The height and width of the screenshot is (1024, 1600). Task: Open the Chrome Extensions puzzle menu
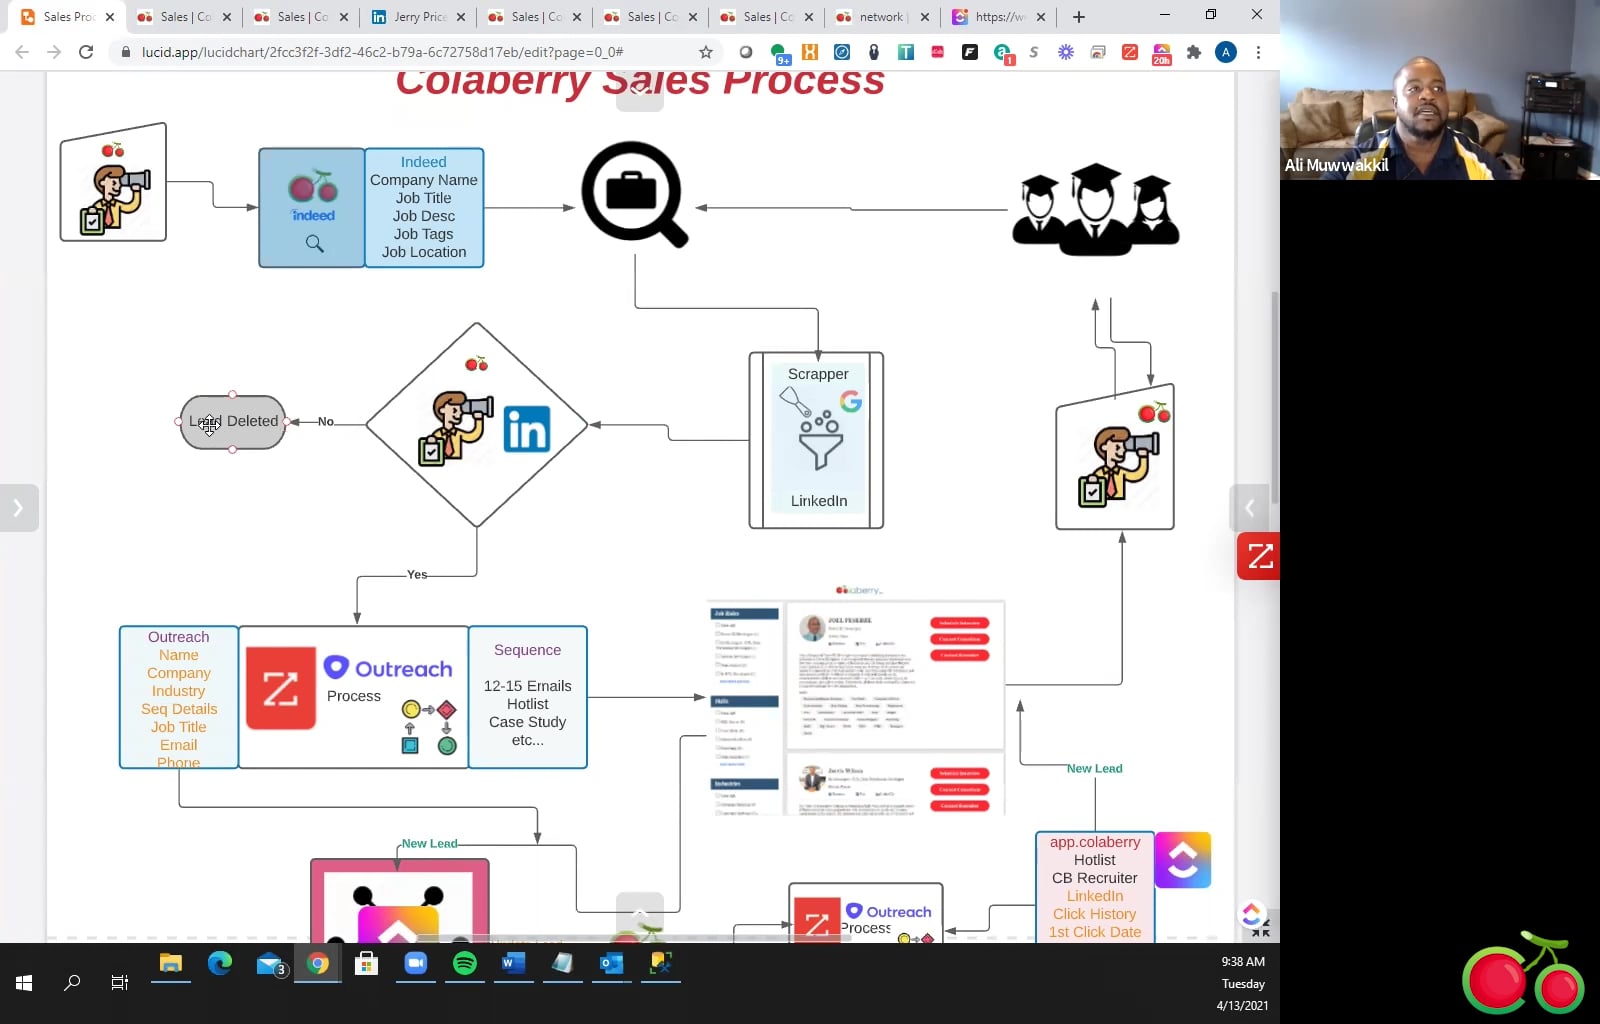[x=1194, y=52]
